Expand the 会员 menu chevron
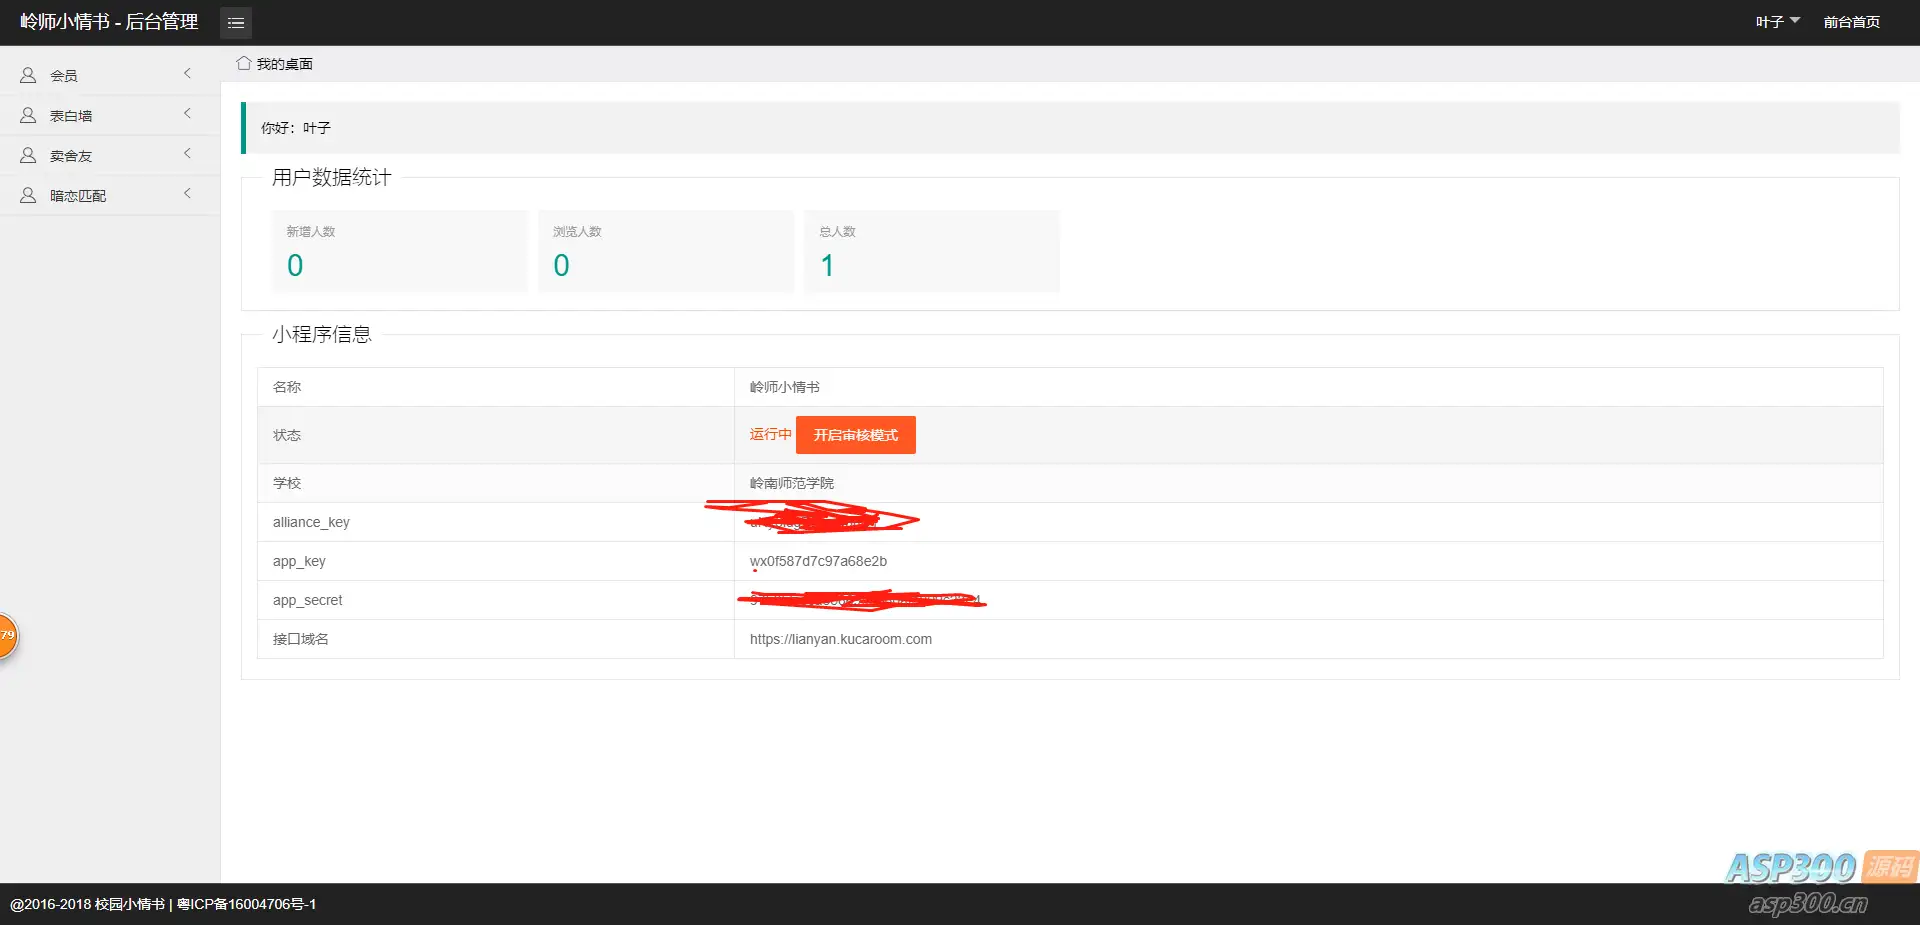1920x925 pixels. (x=187, y=73)
